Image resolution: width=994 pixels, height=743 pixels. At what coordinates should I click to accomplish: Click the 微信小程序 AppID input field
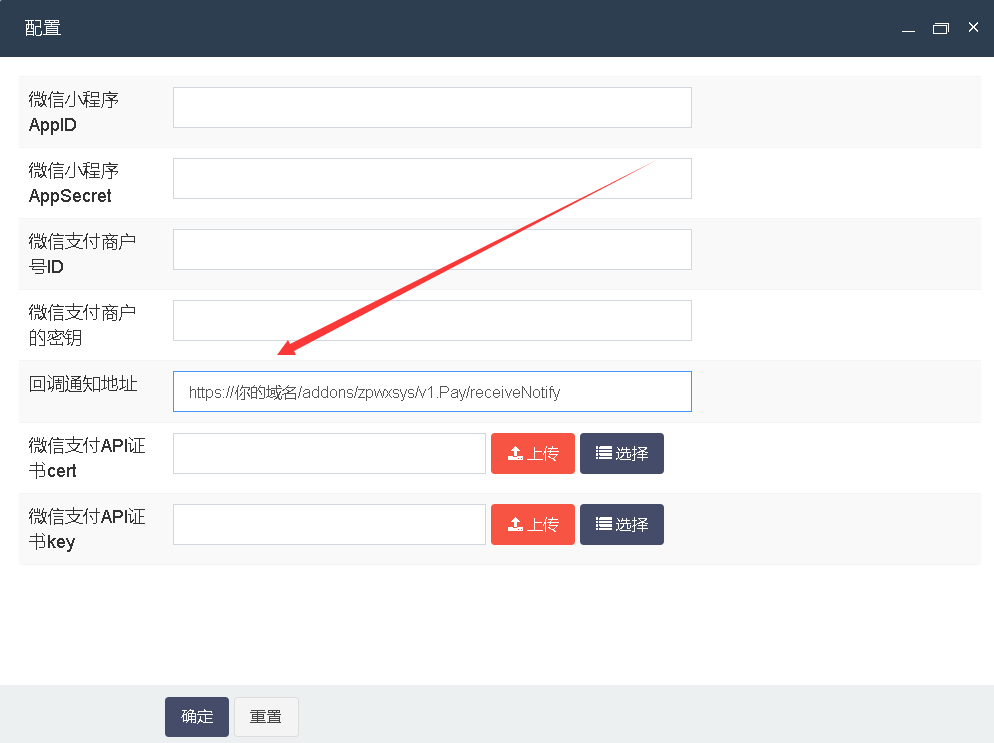pyautogui.click(x=432, y=108)
